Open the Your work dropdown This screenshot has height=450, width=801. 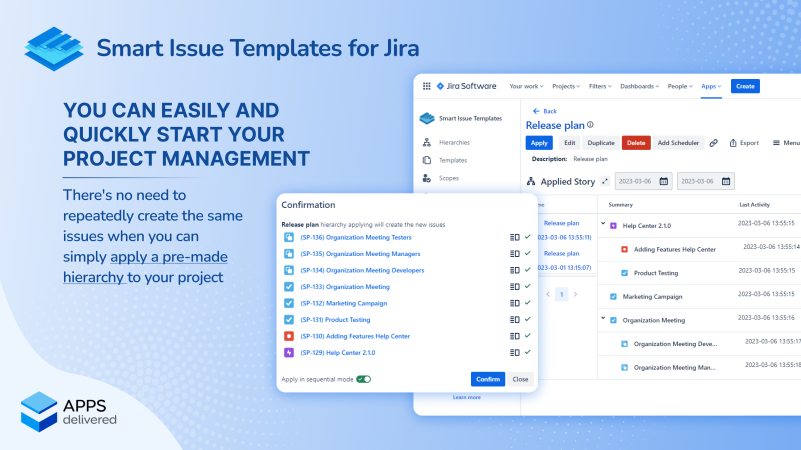(x=526, y=86)
